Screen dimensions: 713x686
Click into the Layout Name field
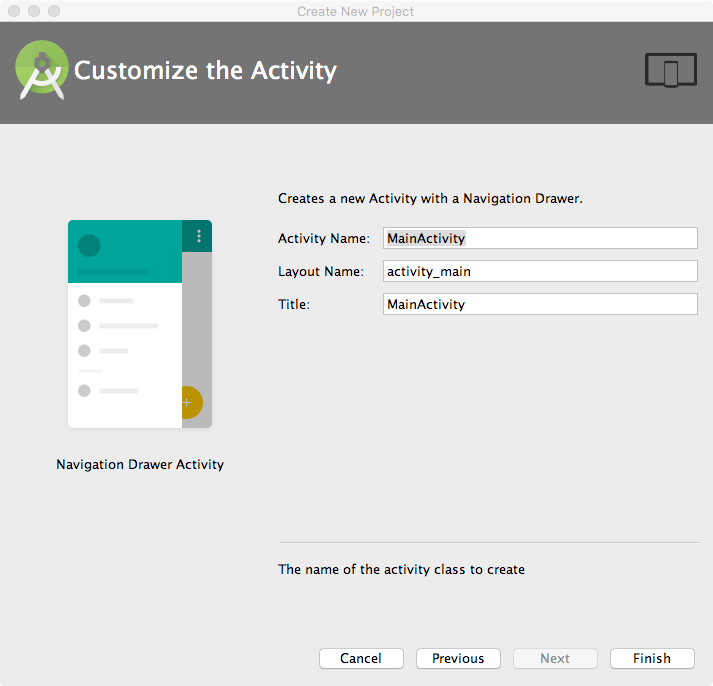coord(540,271)
